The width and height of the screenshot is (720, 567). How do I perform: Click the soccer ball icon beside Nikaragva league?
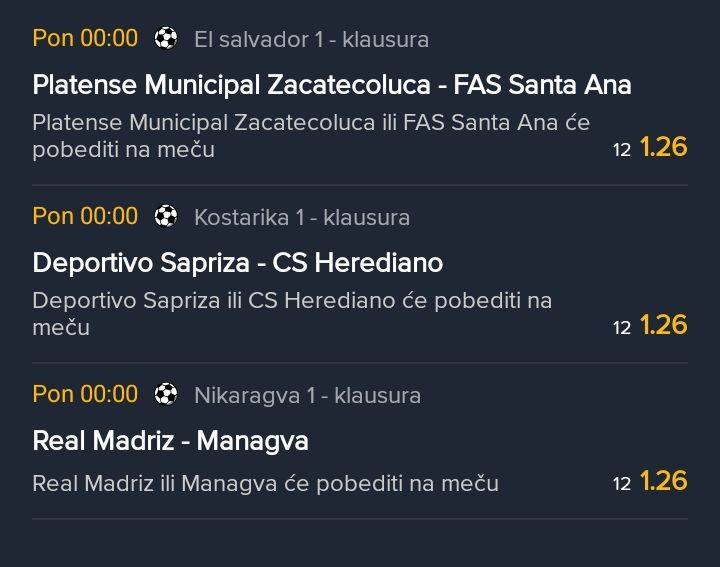coord(166,394)
